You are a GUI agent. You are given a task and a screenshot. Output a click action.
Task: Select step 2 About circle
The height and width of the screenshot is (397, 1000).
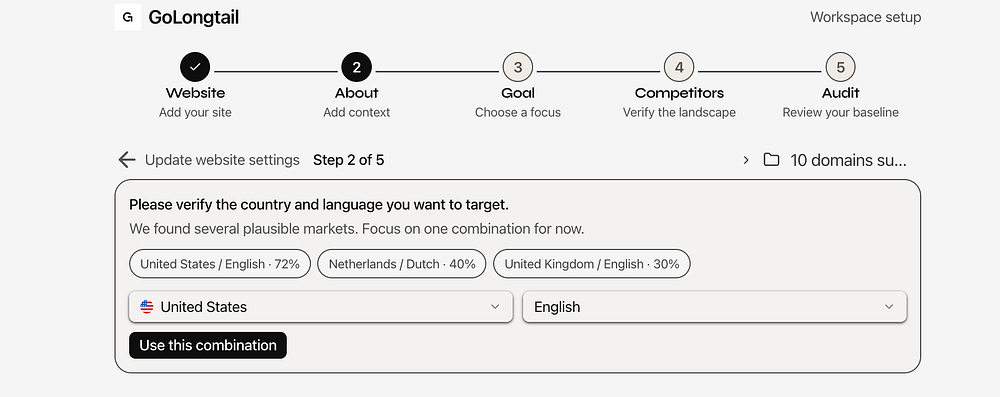click(x=357, y=67)
